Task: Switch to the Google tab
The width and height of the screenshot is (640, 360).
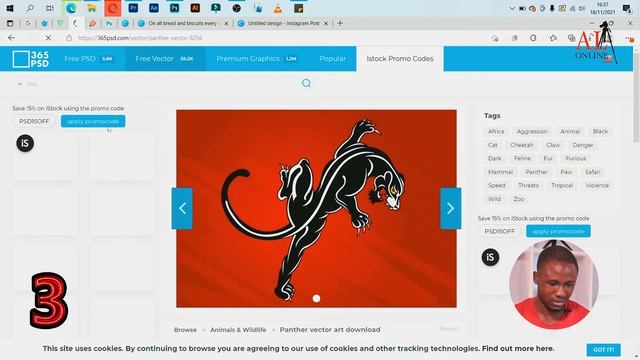Action: (x=28, y=24)
